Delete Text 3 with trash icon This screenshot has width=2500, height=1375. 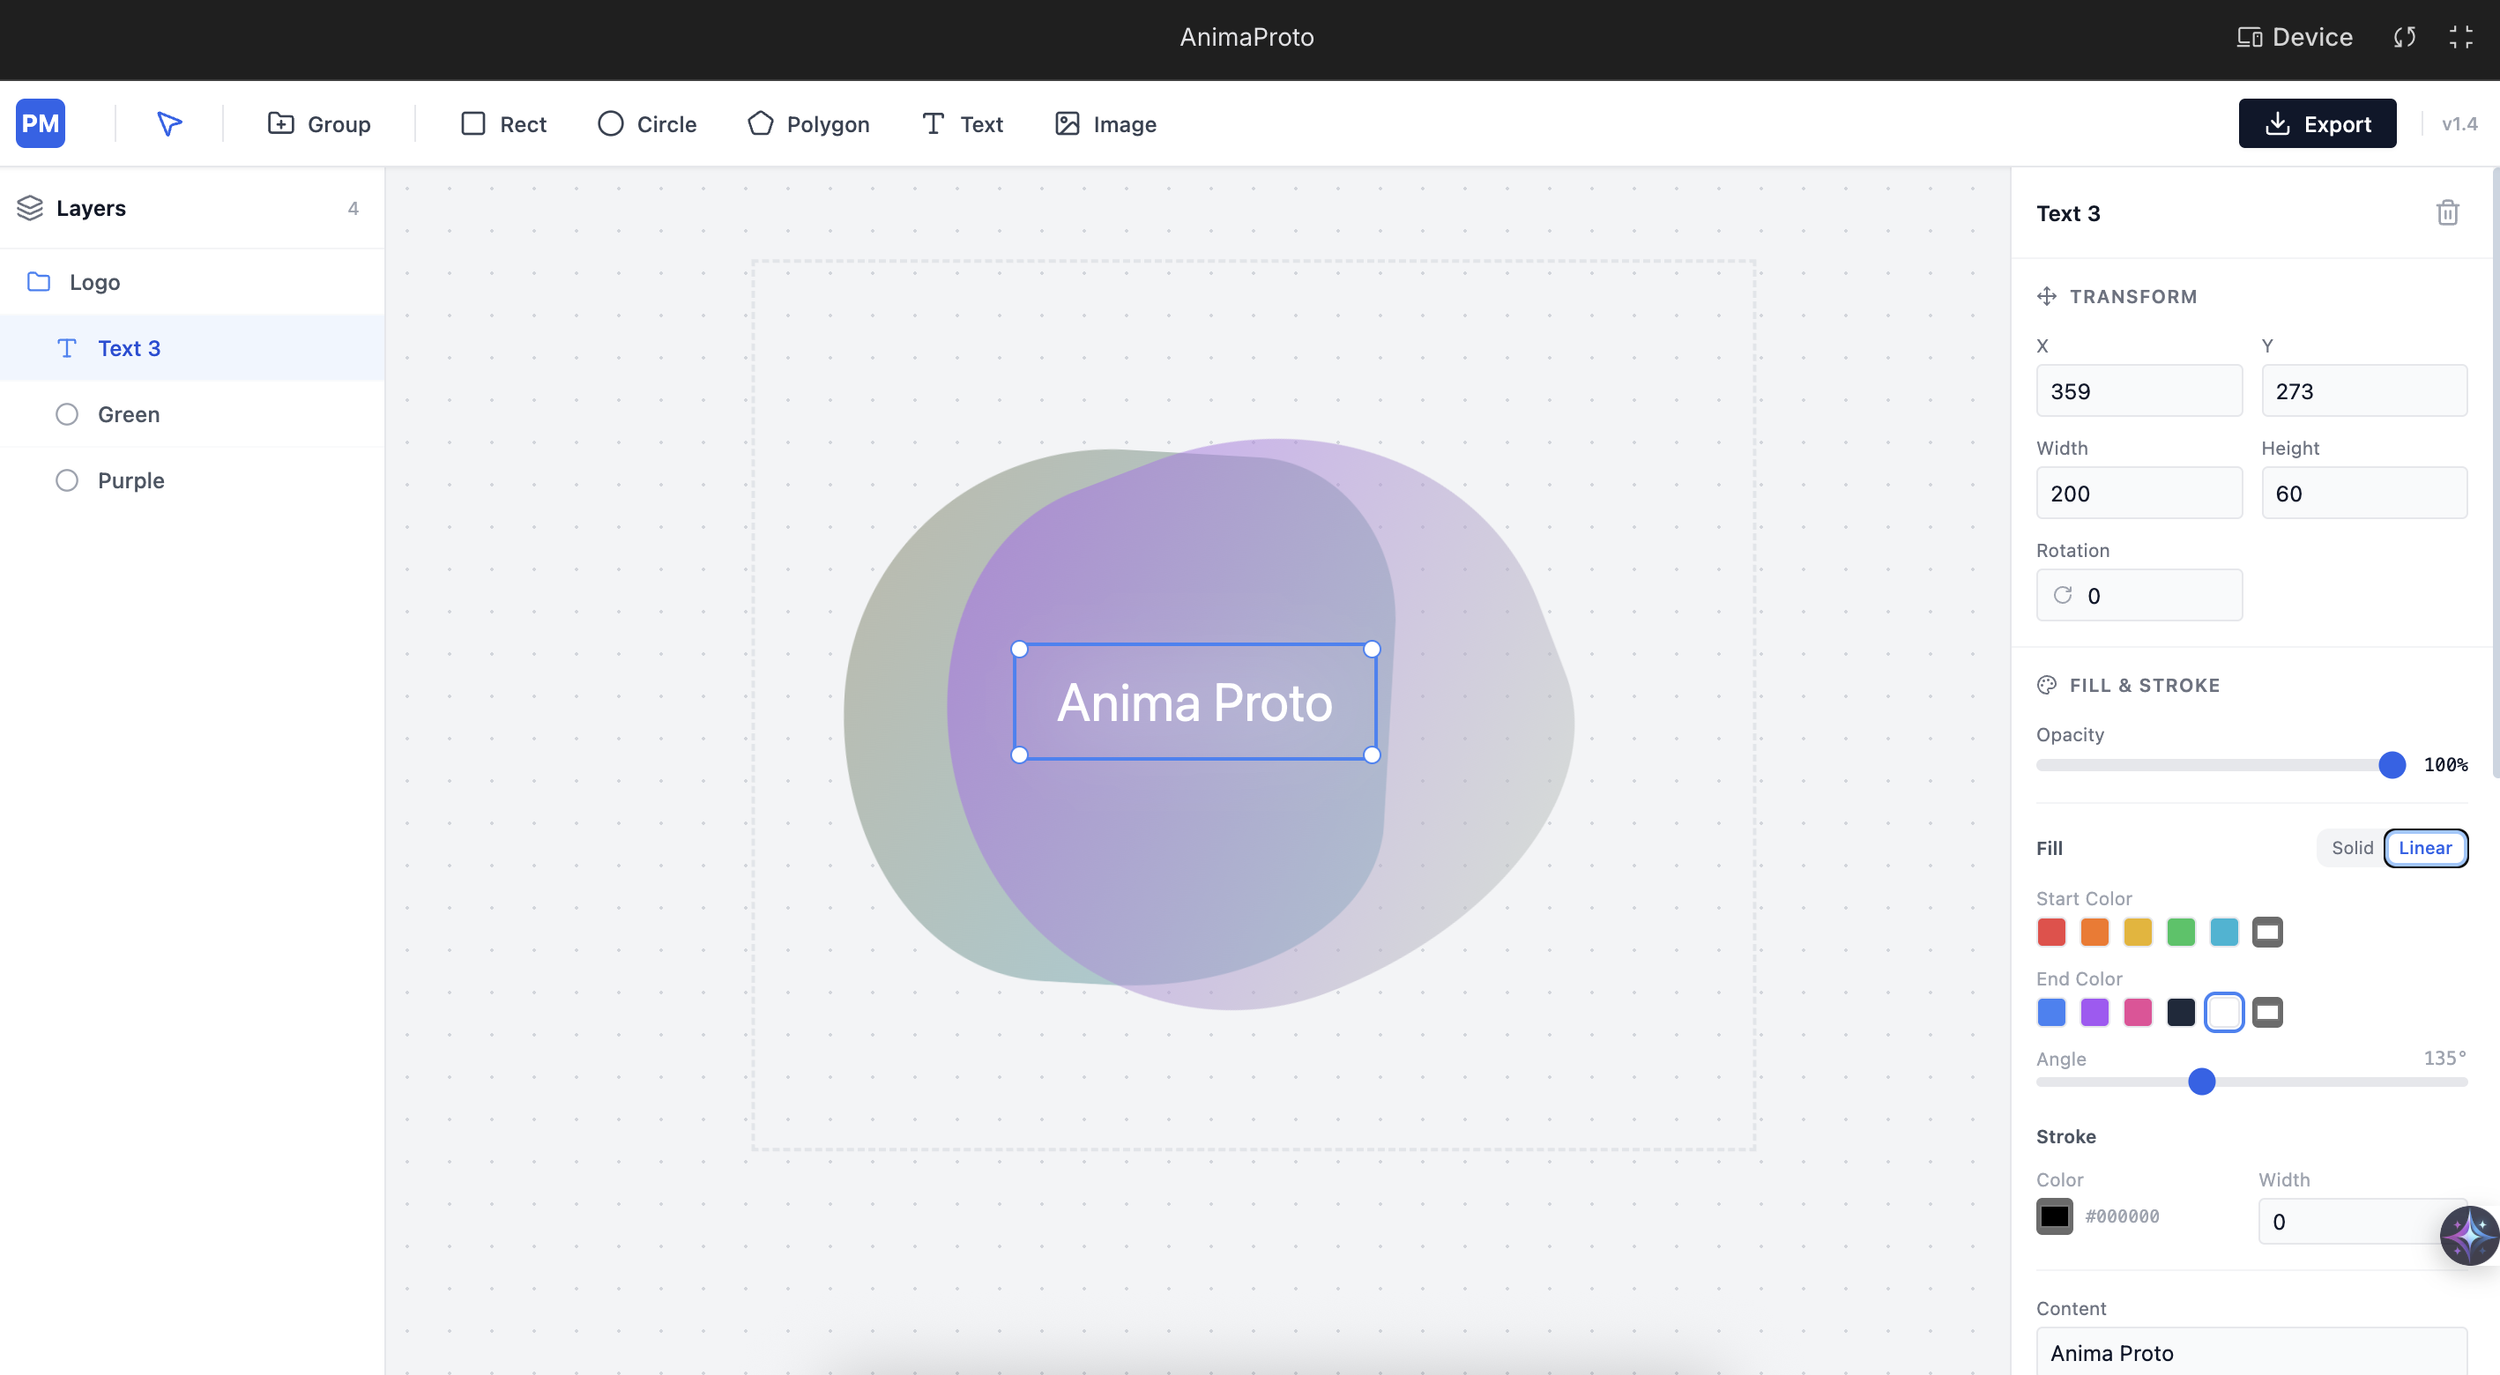tap(2447, 213)
